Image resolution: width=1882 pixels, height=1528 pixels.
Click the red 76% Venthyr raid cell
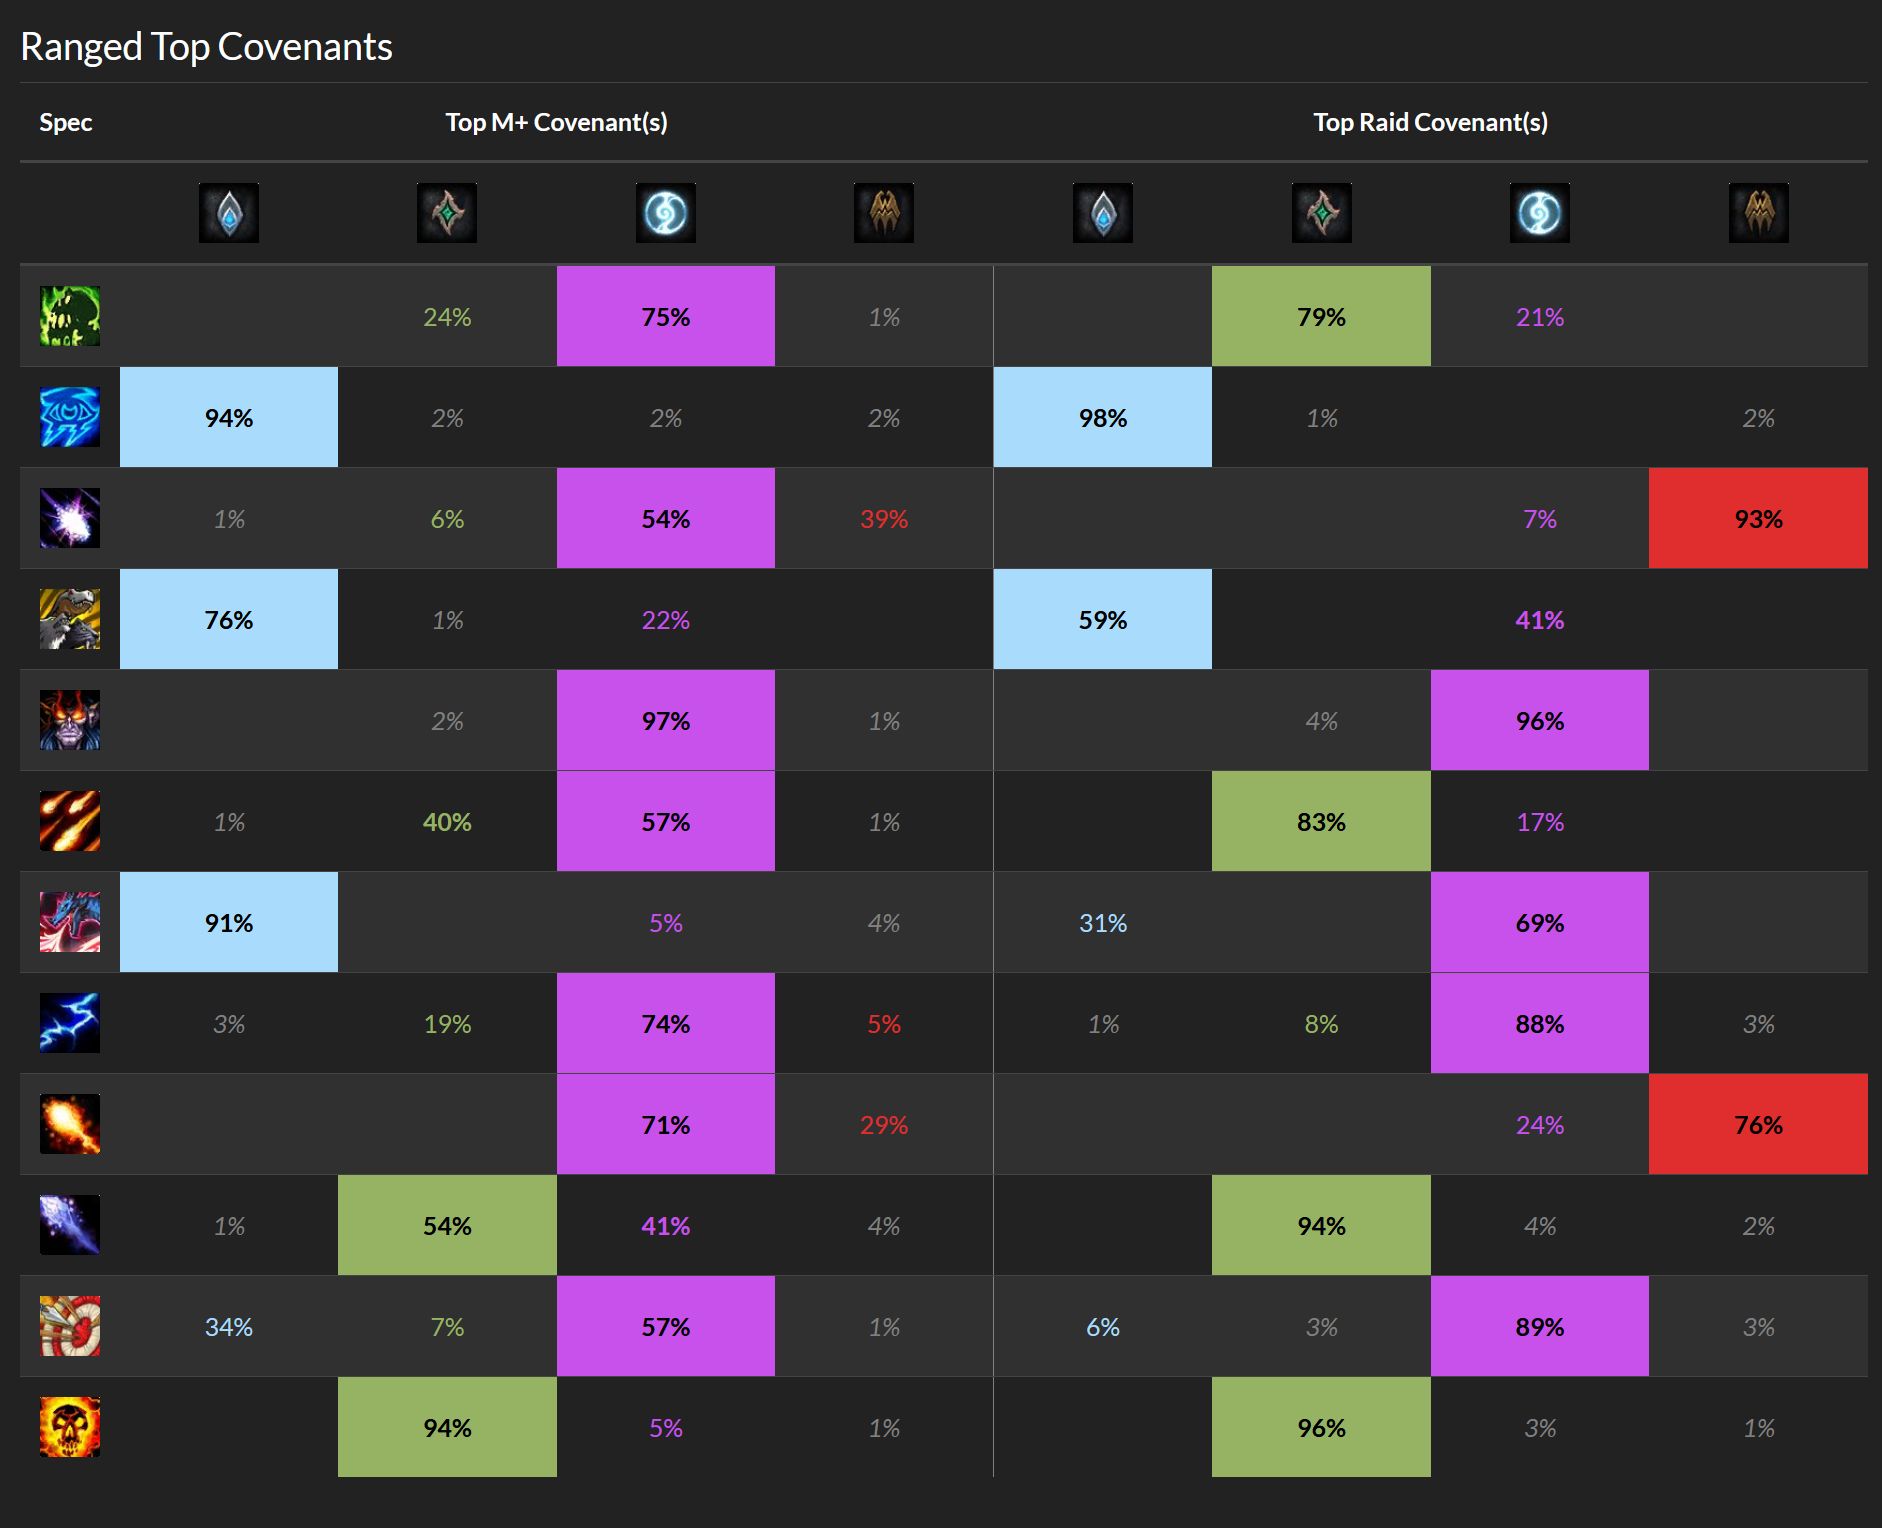[1758, 1124]
